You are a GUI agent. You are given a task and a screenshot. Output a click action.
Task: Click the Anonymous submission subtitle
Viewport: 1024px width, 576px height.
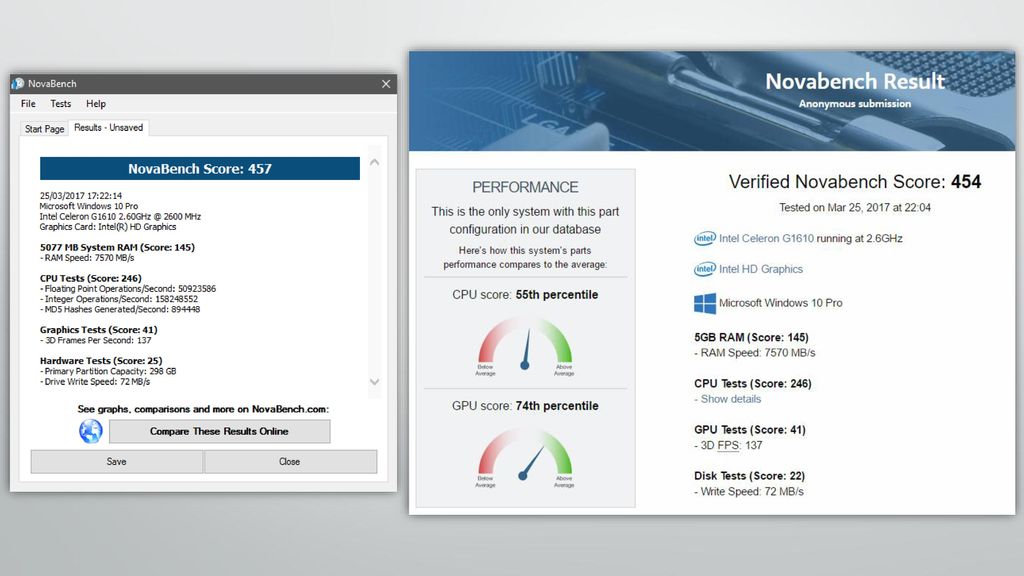[855, 104]
